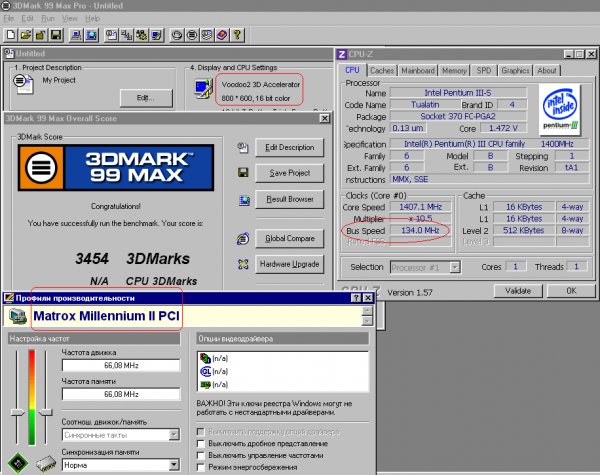600x475 pixels.
Task: Click the OK button in CPU-Z
Action: click(x=571, y=291)
